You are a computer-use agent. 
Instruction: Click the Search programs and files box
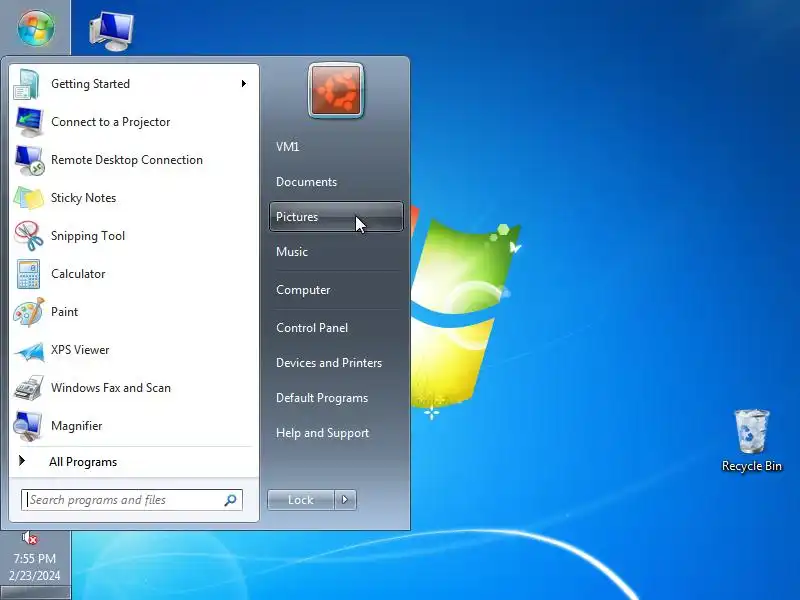132,500
